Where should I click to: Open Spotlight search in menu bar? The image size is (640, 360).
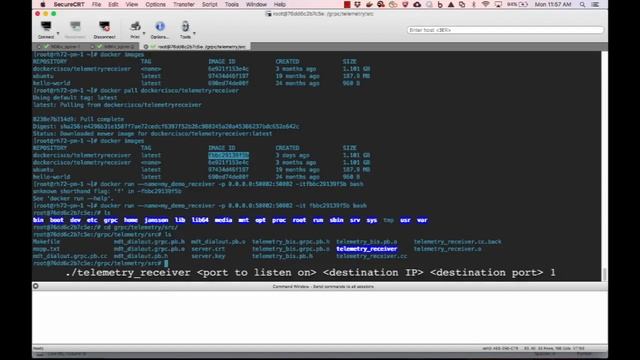click(582, 4)
